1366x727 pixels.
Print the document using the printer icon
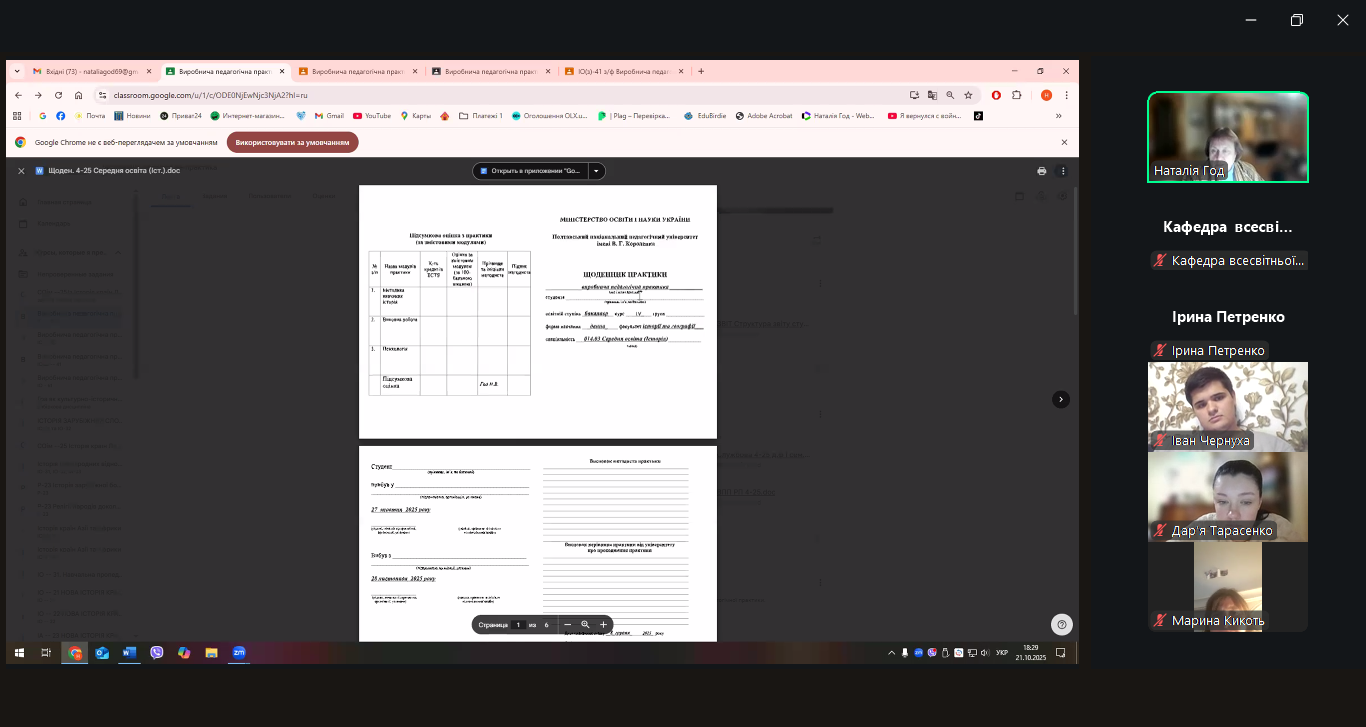1041,171
